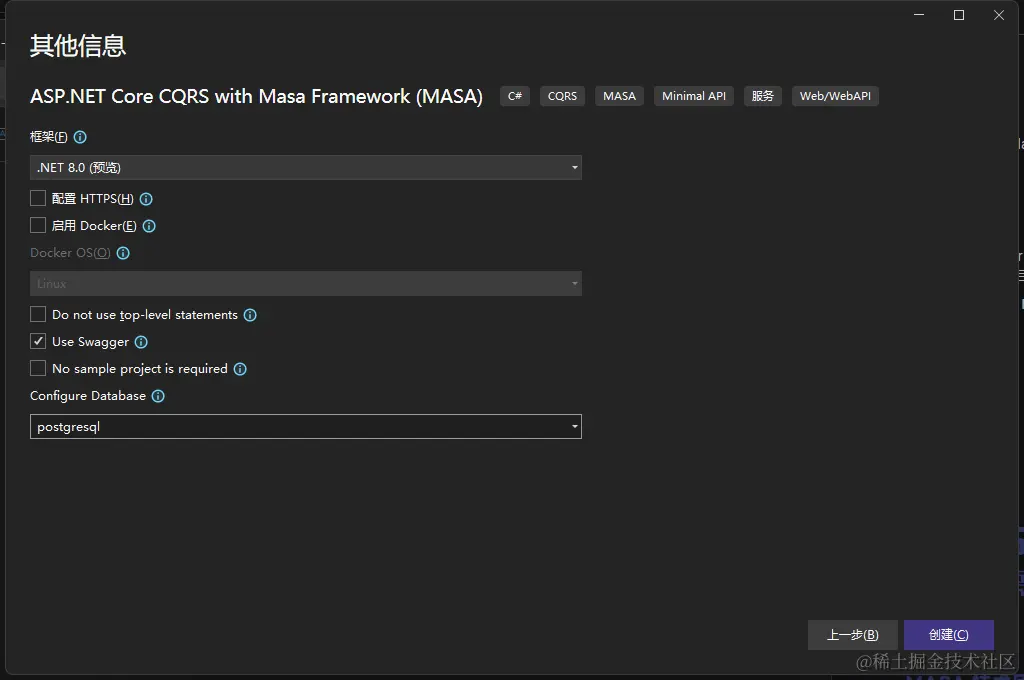Click the ASP.NET Core CQRS template title

click(256, 97)
